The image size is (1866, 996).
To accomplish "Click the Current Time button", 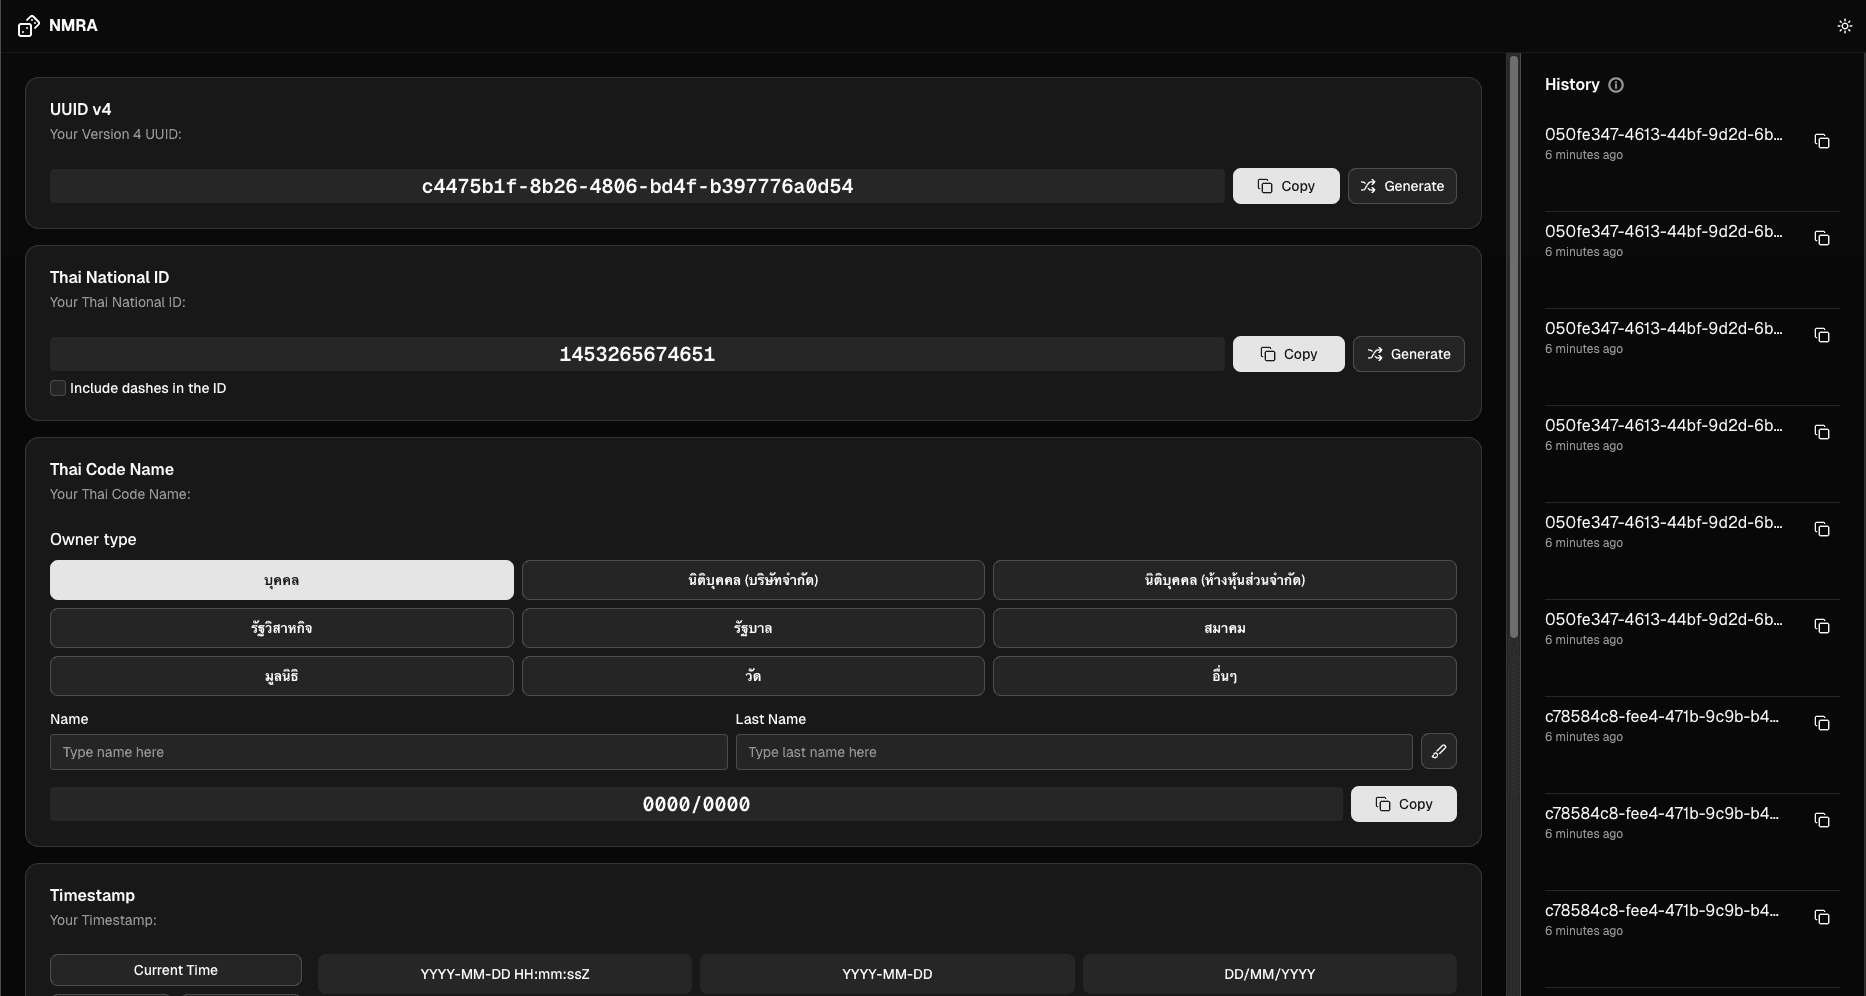I will point(175,970).
